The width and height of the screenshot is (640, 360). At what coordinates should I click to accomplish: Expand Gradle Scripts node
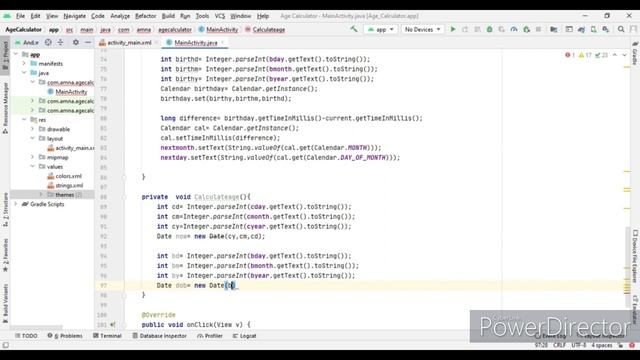16,204
